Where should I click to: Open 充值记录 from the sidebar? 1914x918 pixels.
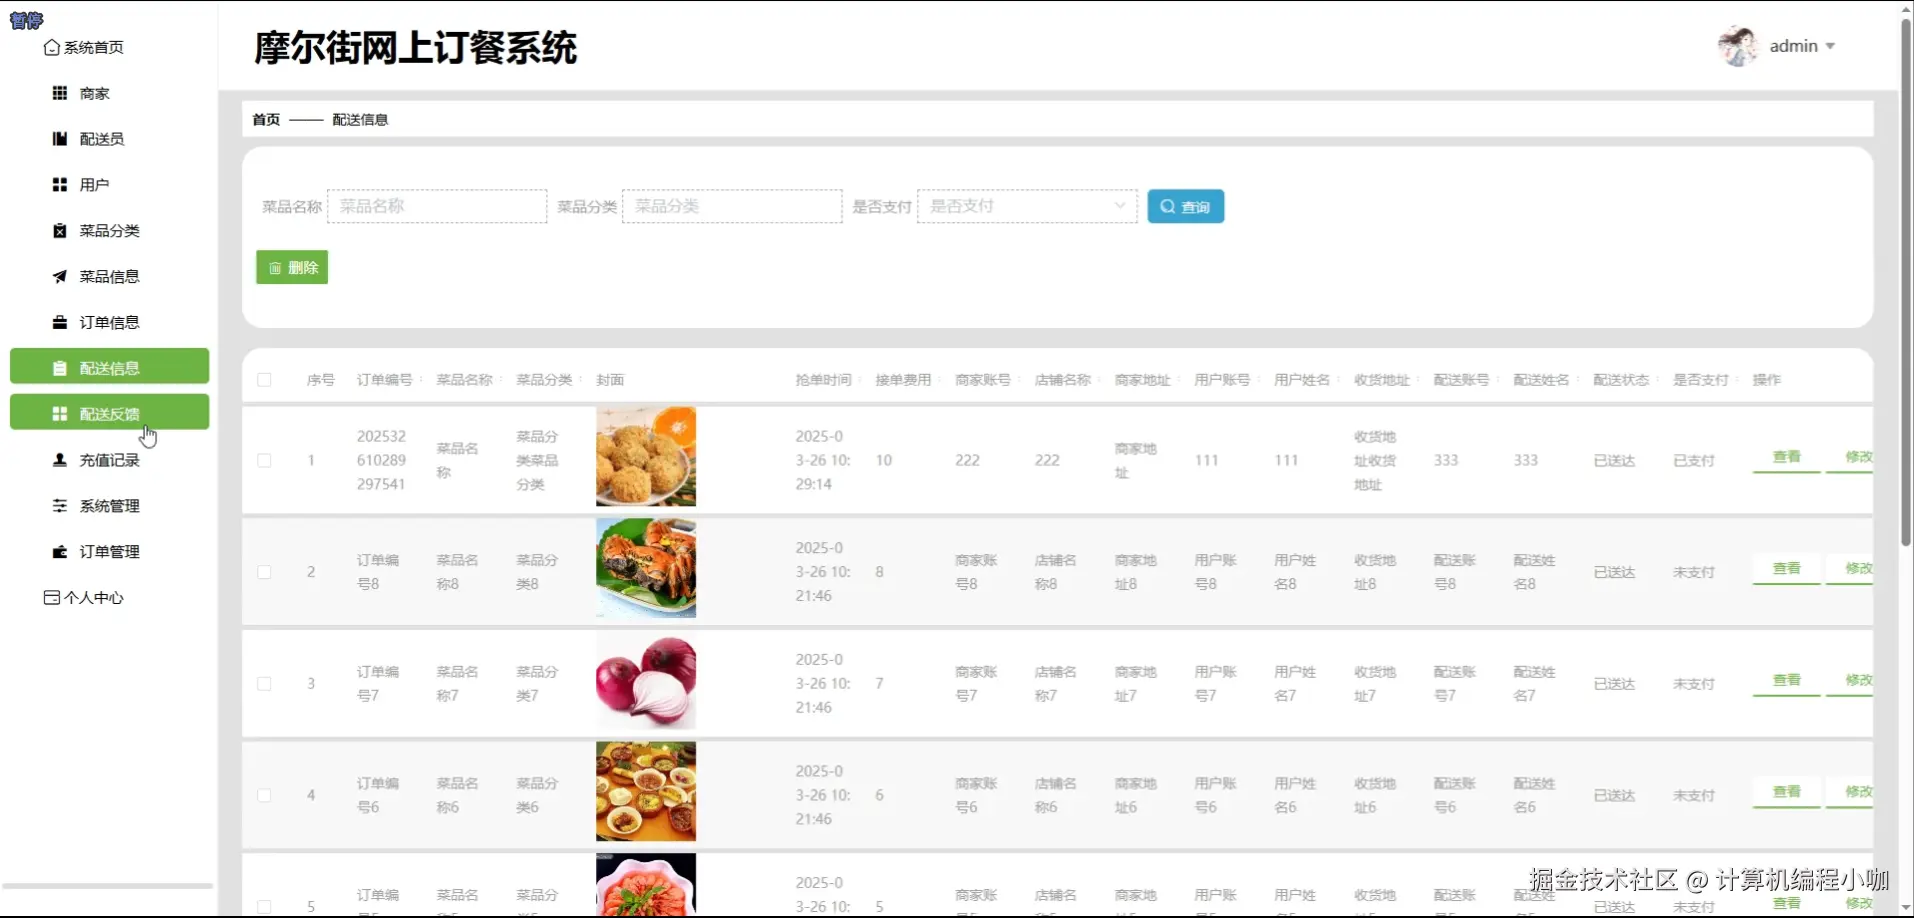[109, 460]
